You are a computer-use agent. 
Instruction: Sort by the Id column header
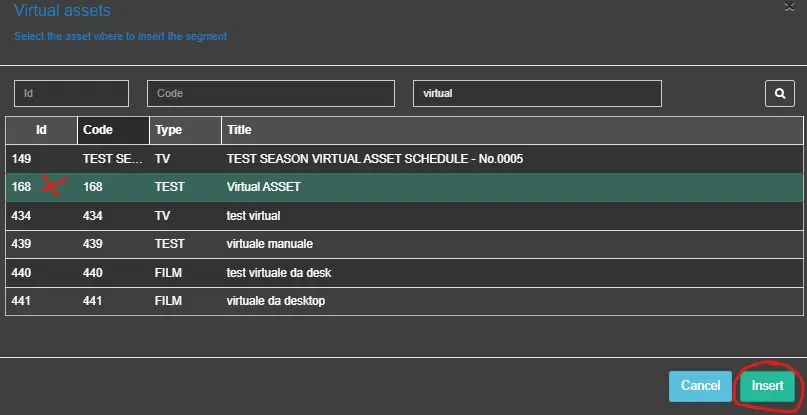pos(41,130)
